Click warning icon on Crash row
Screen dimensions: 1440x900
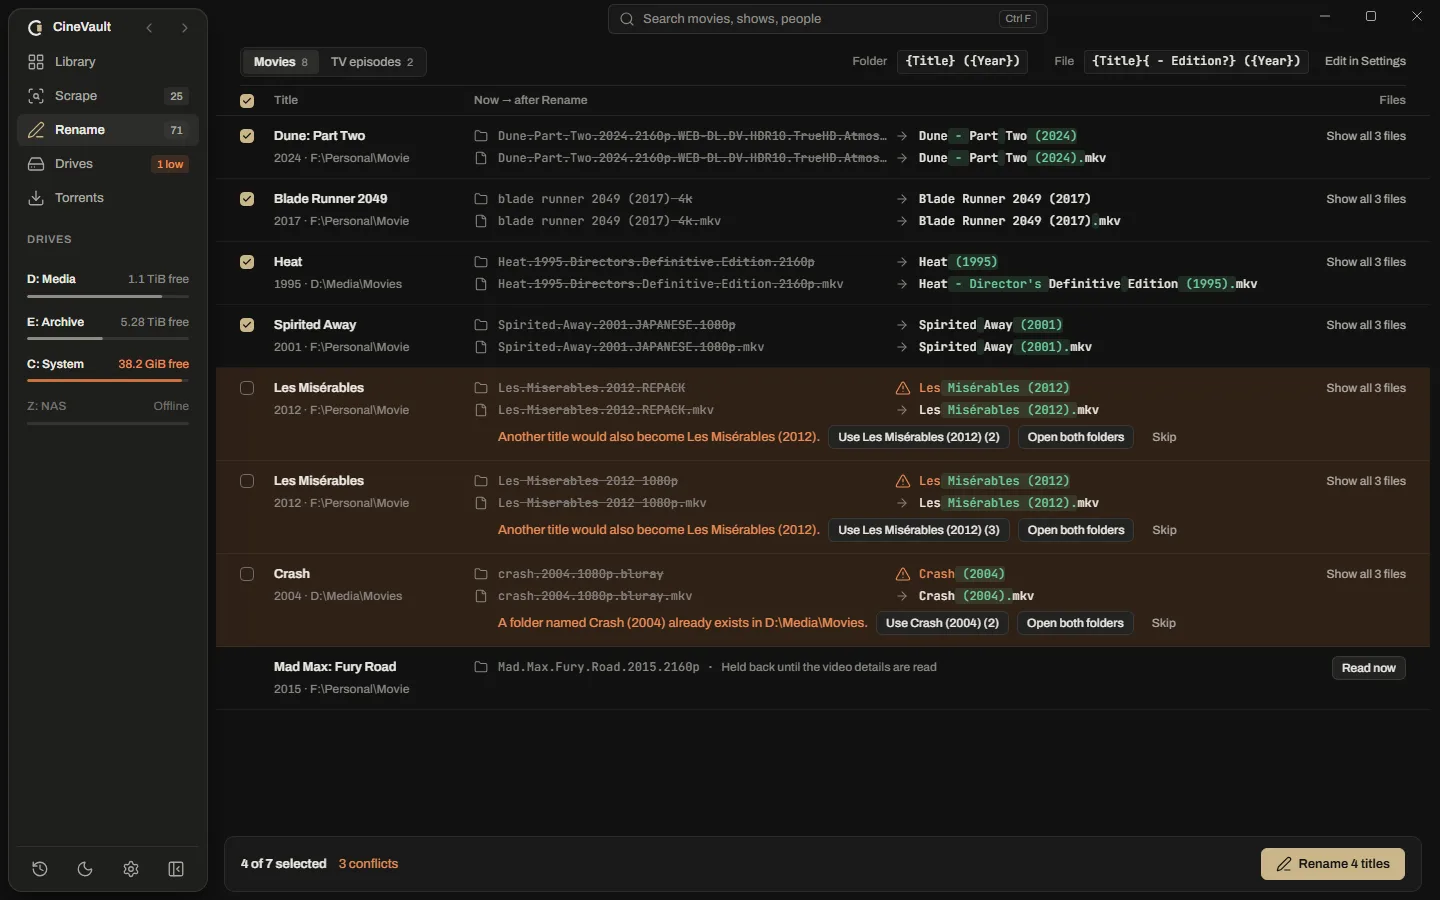pos(902,574)
